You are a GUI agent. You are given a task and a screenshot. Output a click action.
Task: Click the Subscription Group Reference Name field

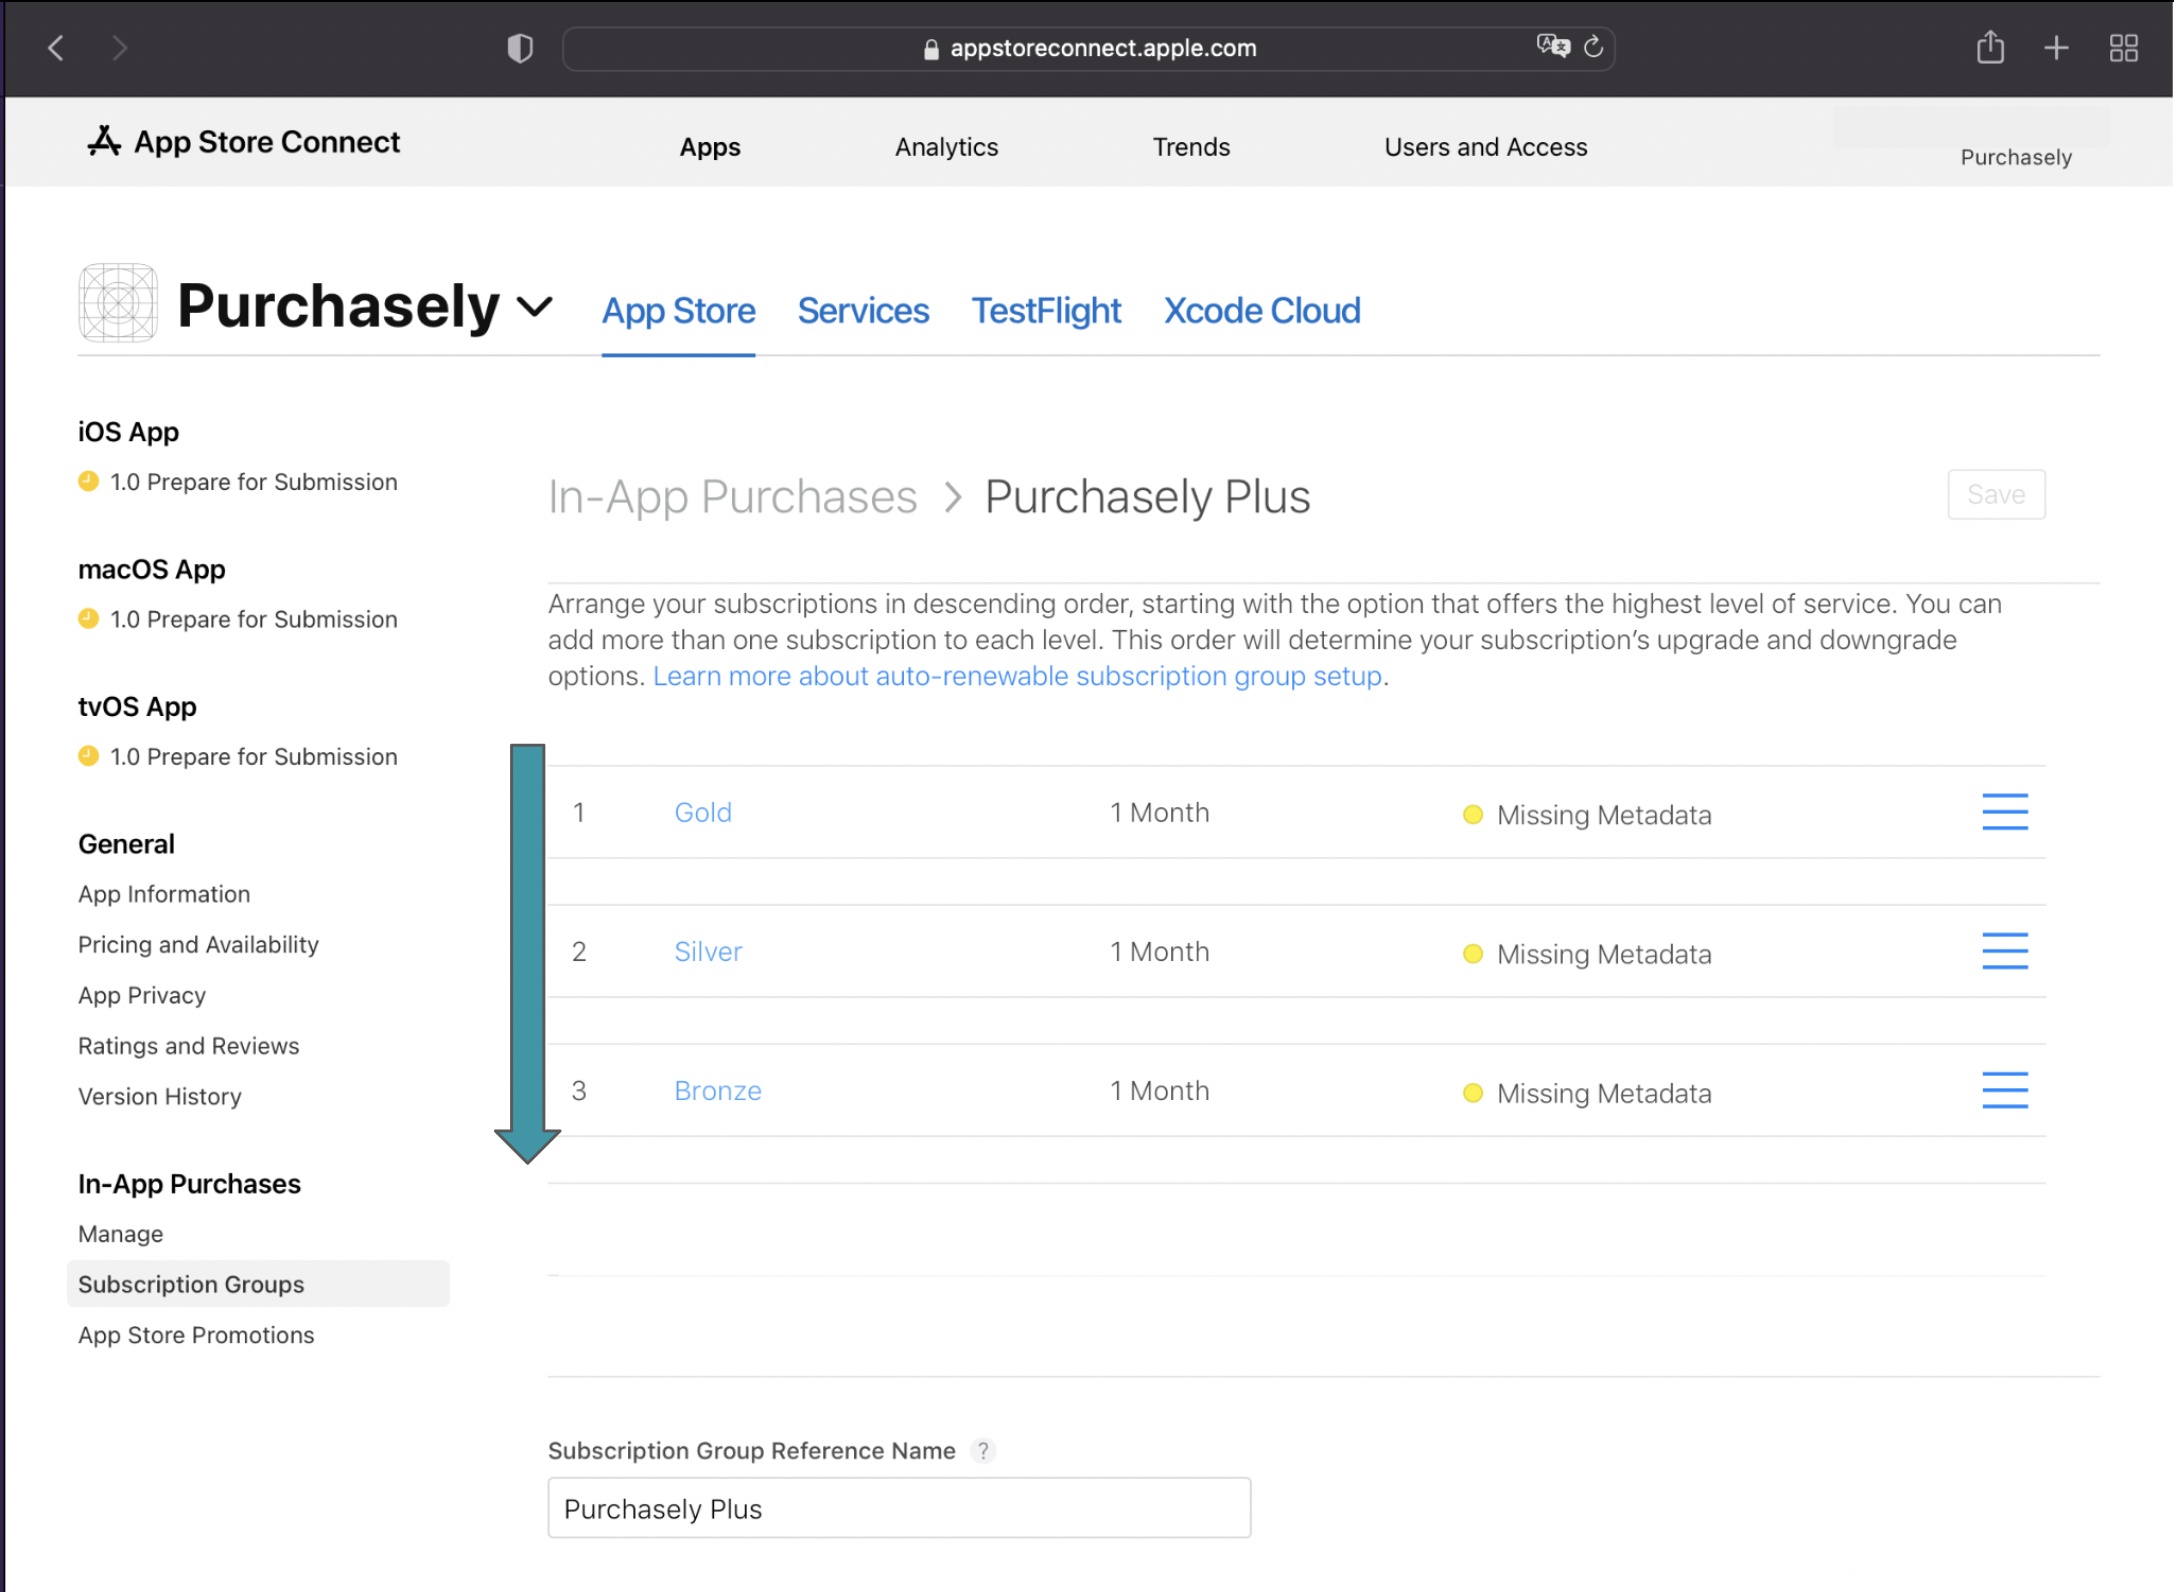pos(898,1508)
